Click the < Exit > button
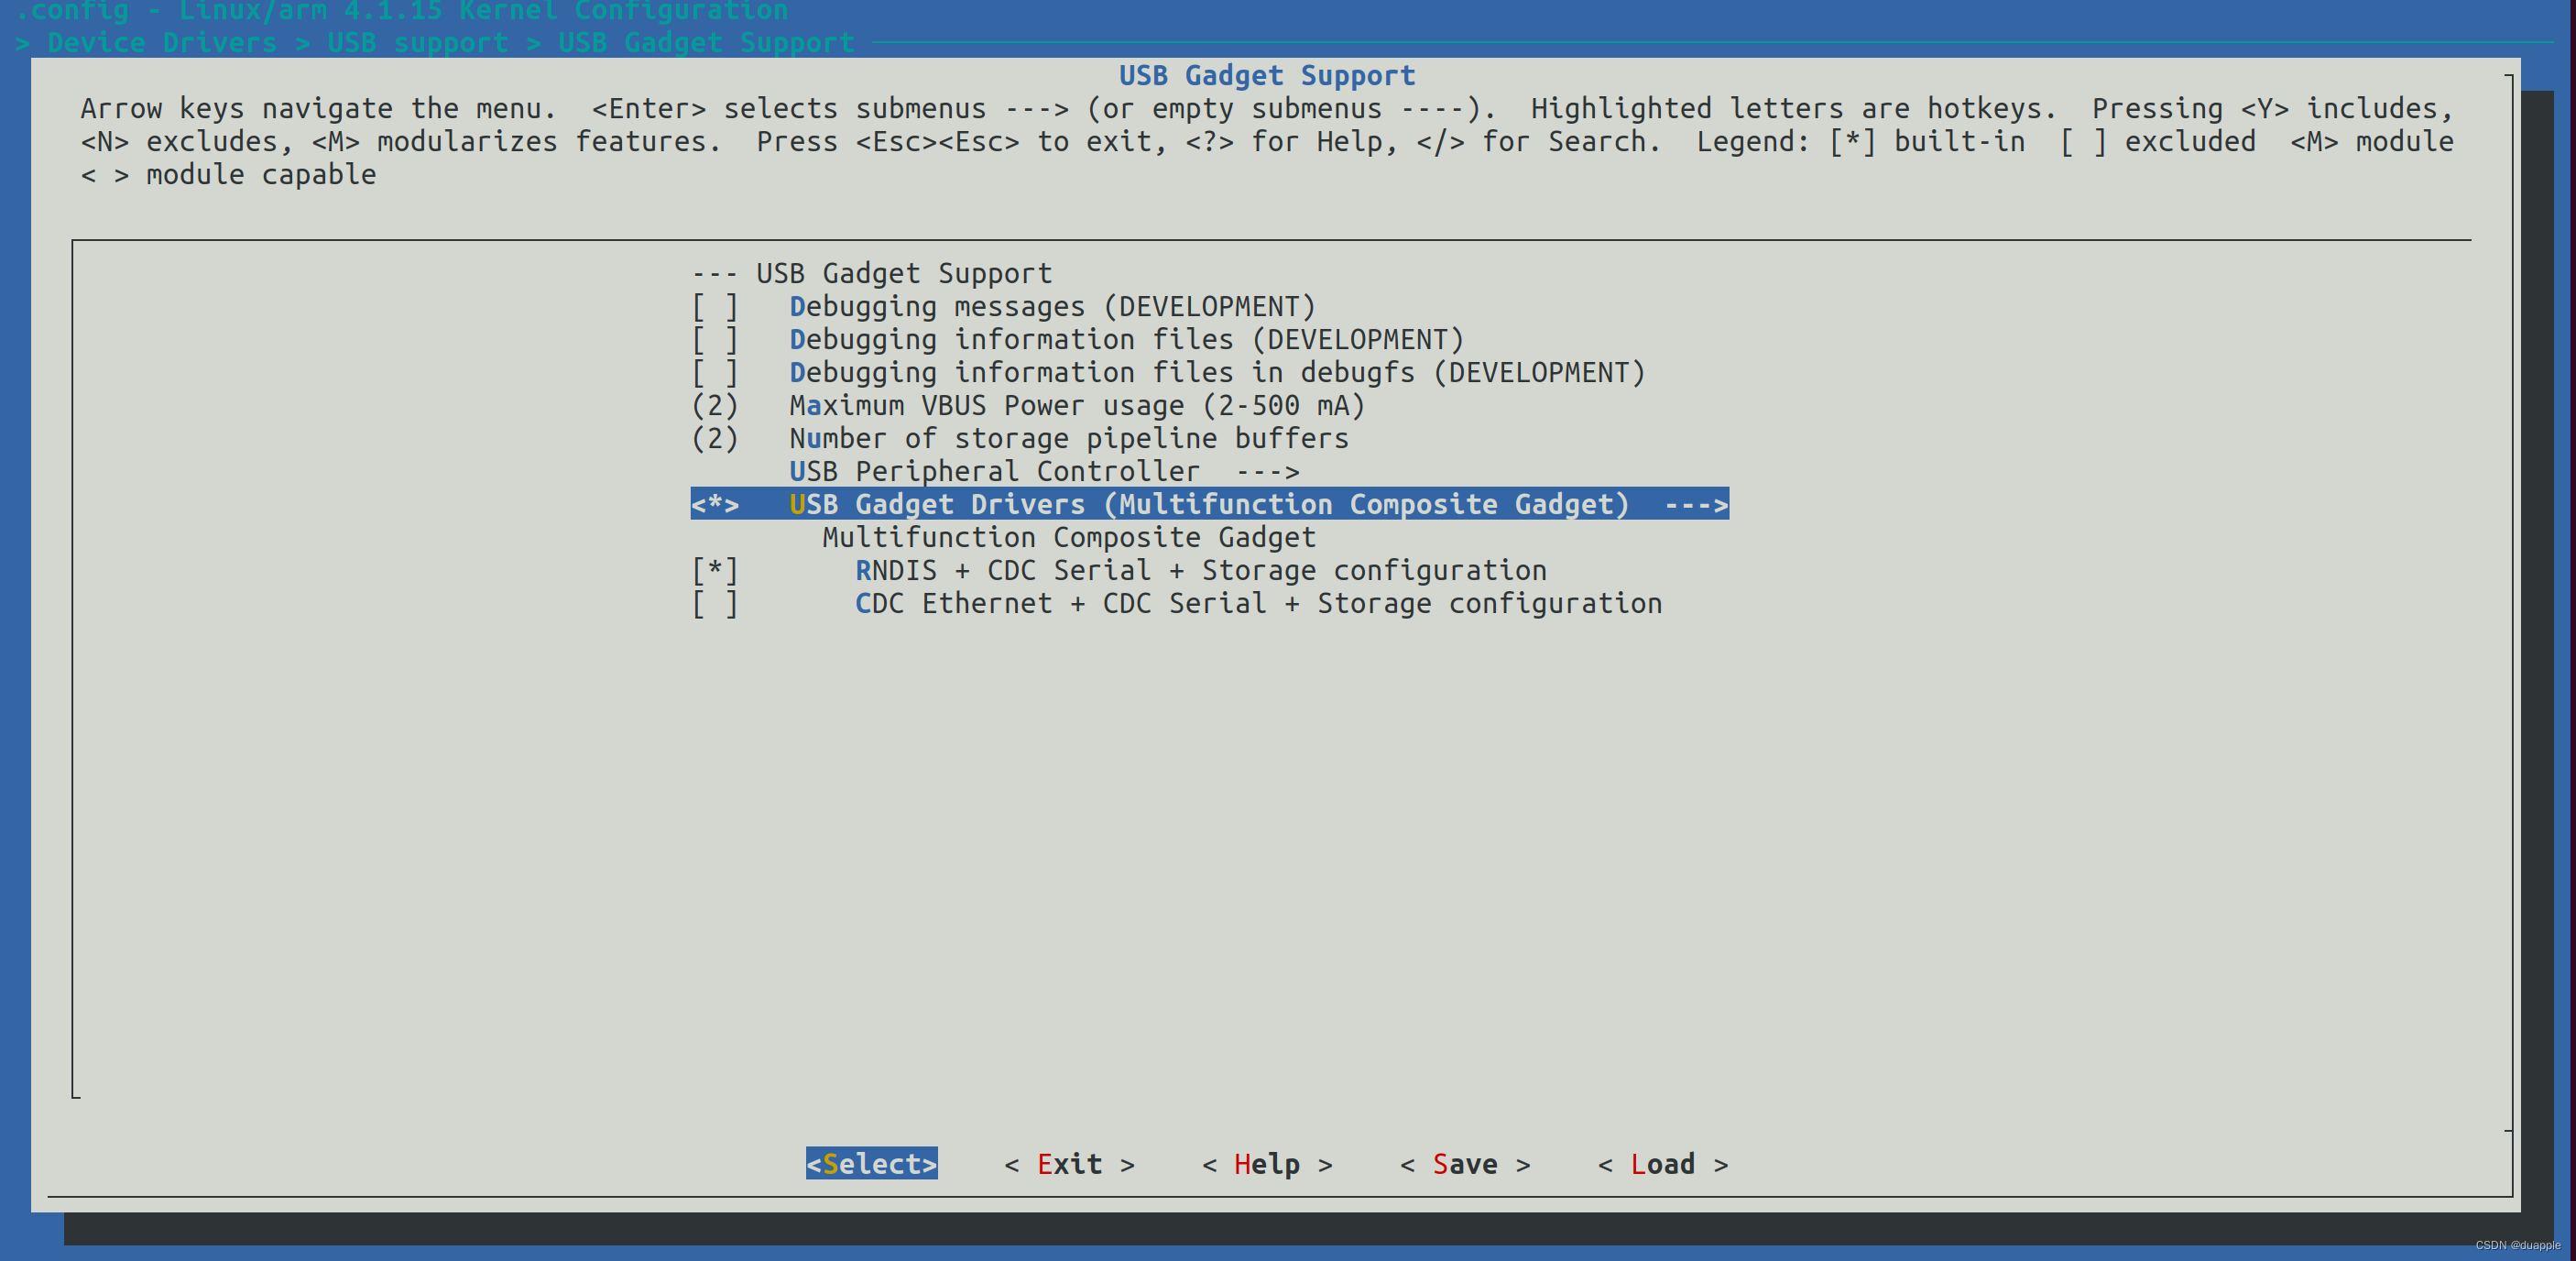Screen dimensions: 2576x1261 (x=1069, y=1164)
